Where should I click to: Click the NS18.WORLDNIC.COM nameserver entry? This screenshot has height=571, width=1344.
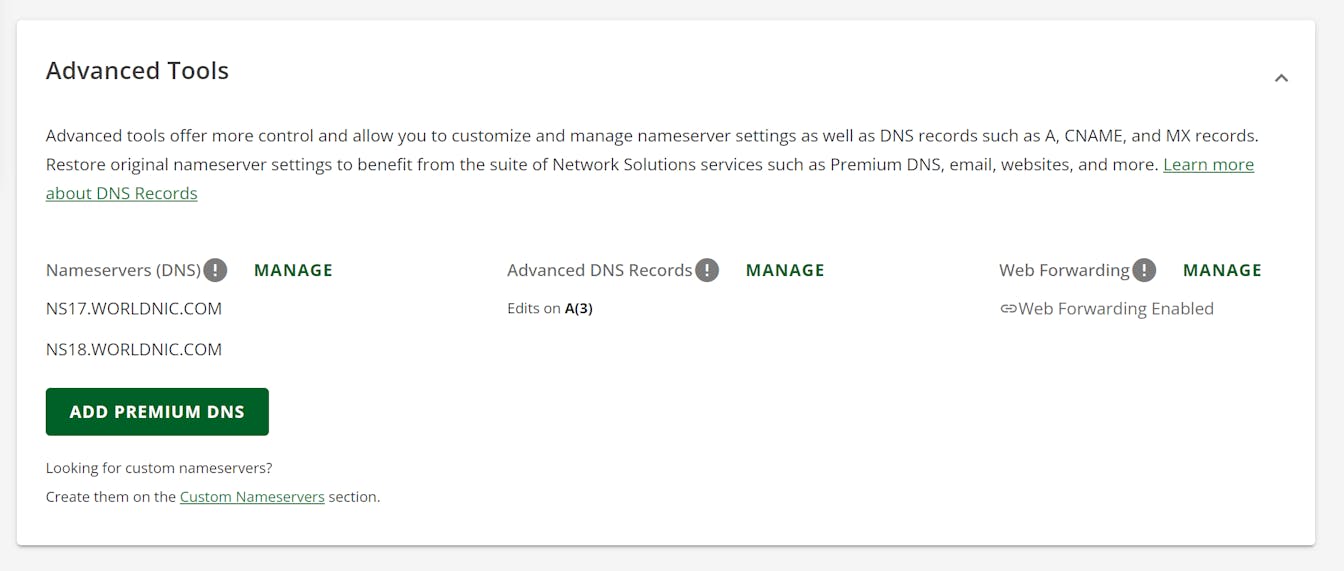point(134,349)
